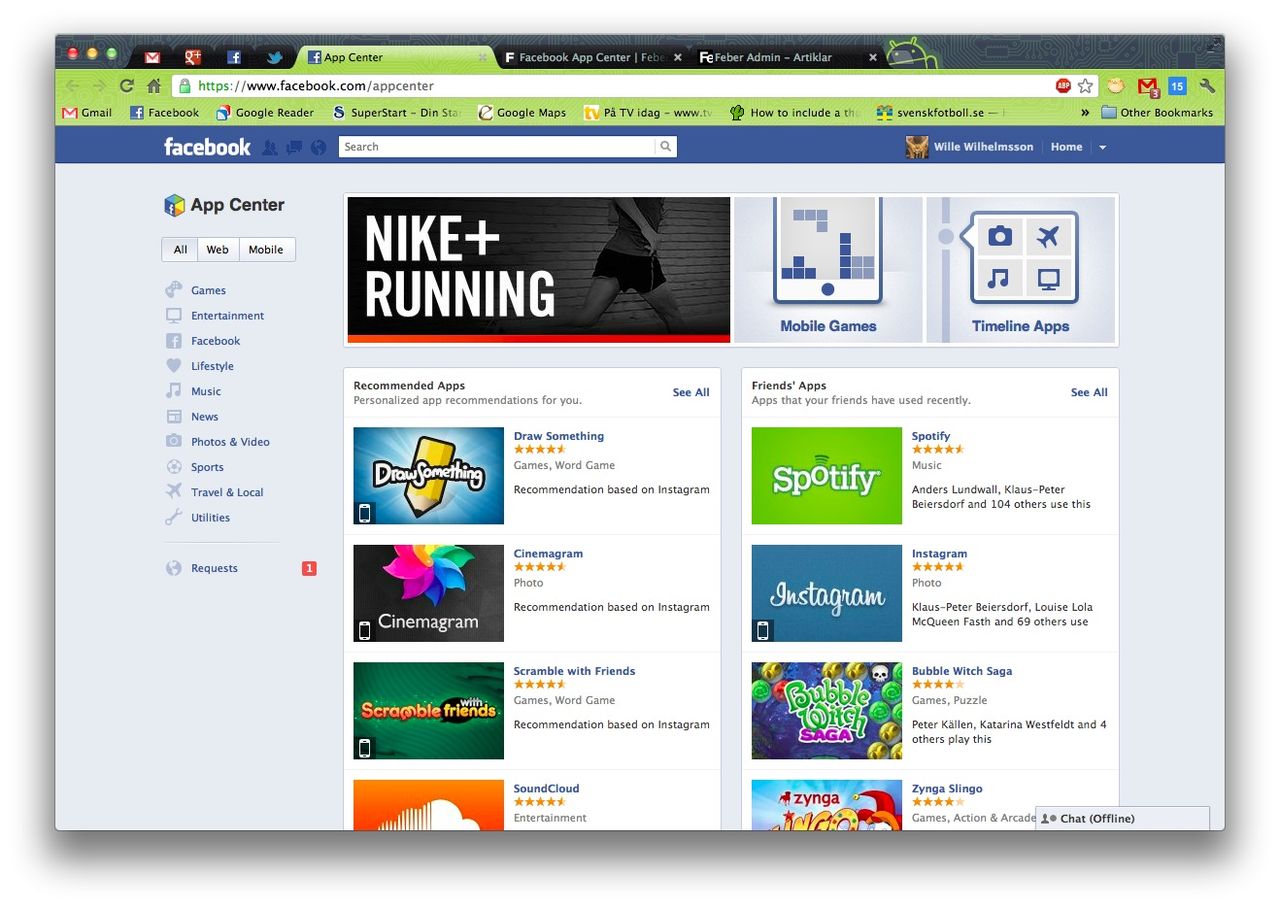Open the calendar extension showing 15
Screen dimensions: 1280x907
(x=1177, y=86)
